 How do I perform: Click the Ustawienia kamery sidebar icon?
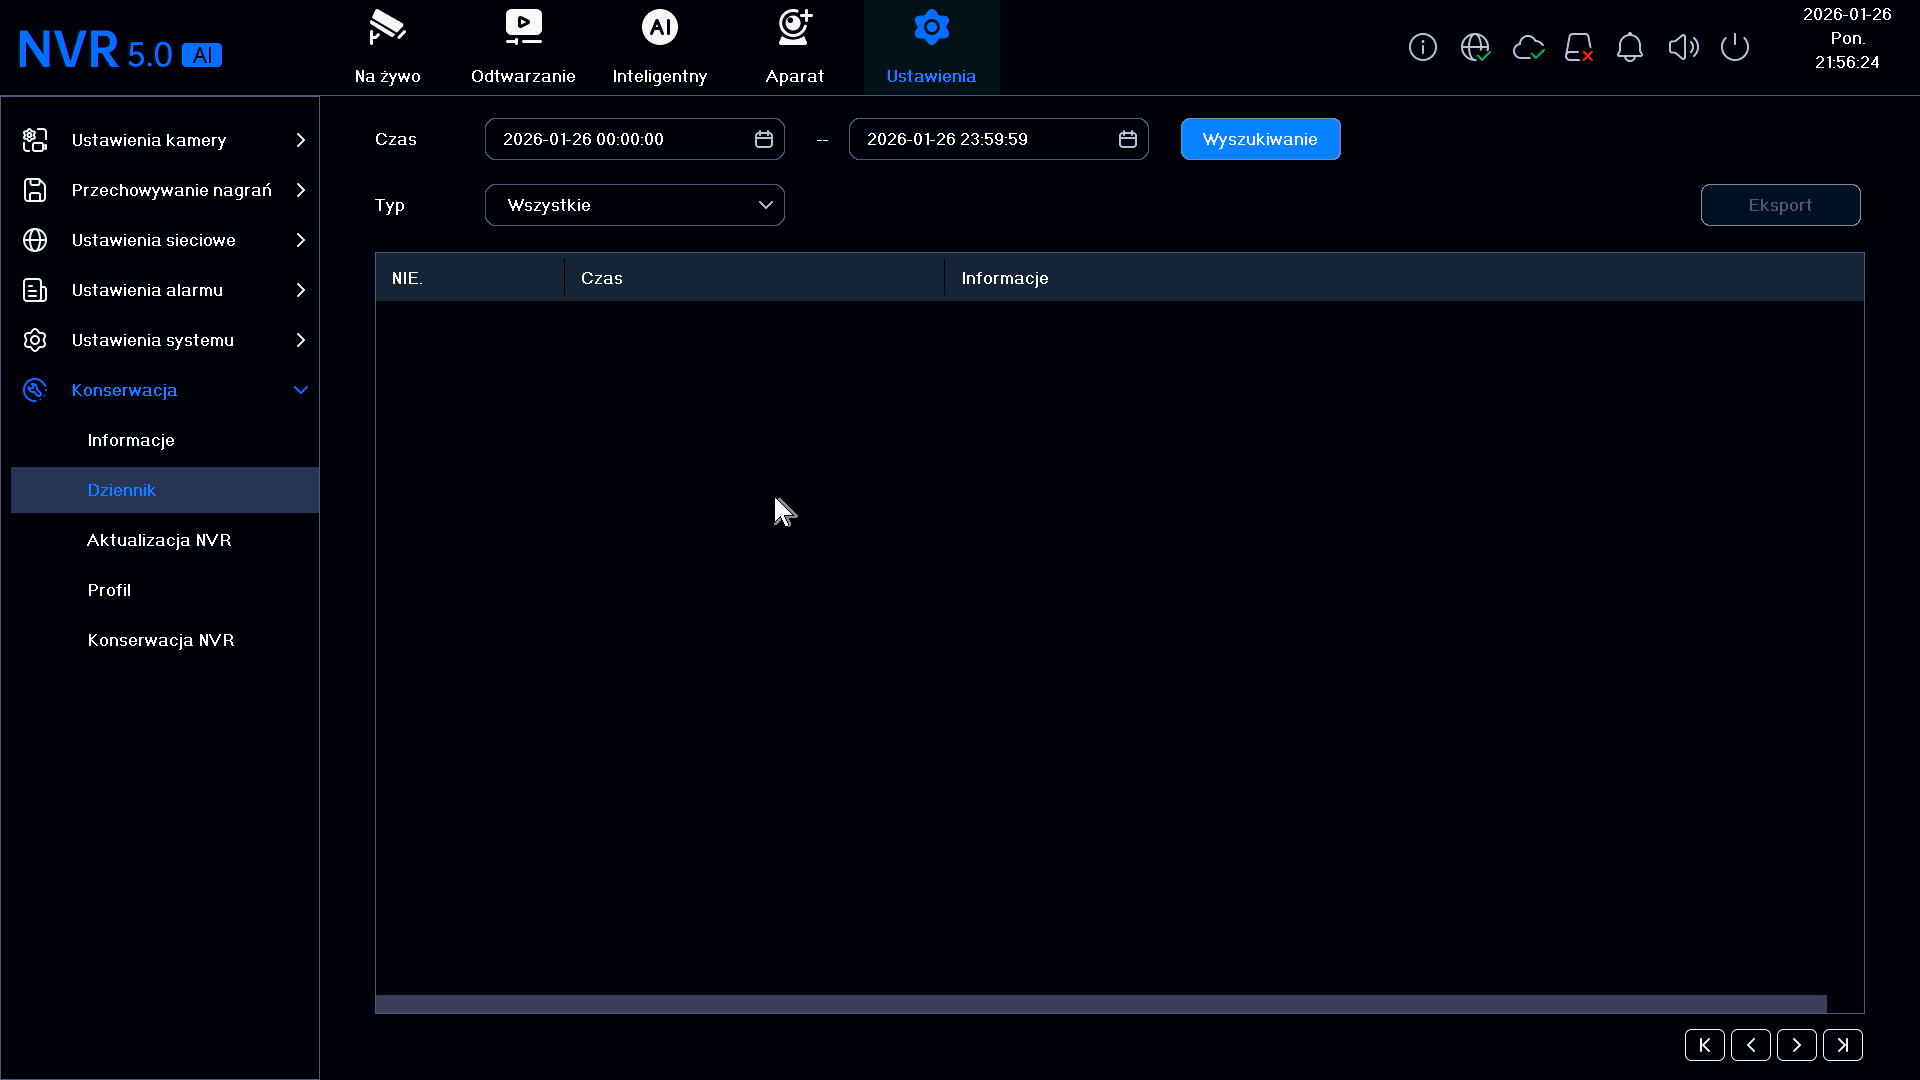35,140
